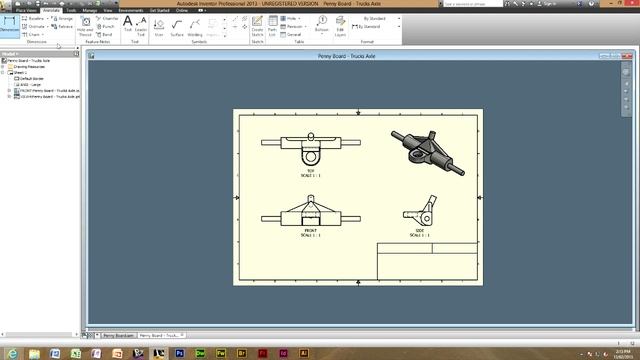Open the Revision table dropdown arrow

tap(306, 27)
